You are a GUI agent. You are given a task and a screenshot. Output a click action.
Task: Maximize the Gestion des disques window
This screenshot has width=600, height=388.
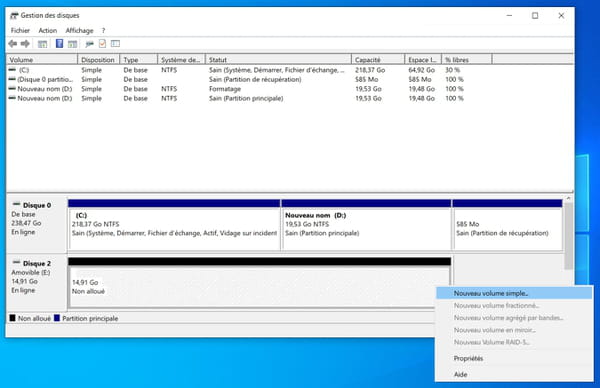535,16
